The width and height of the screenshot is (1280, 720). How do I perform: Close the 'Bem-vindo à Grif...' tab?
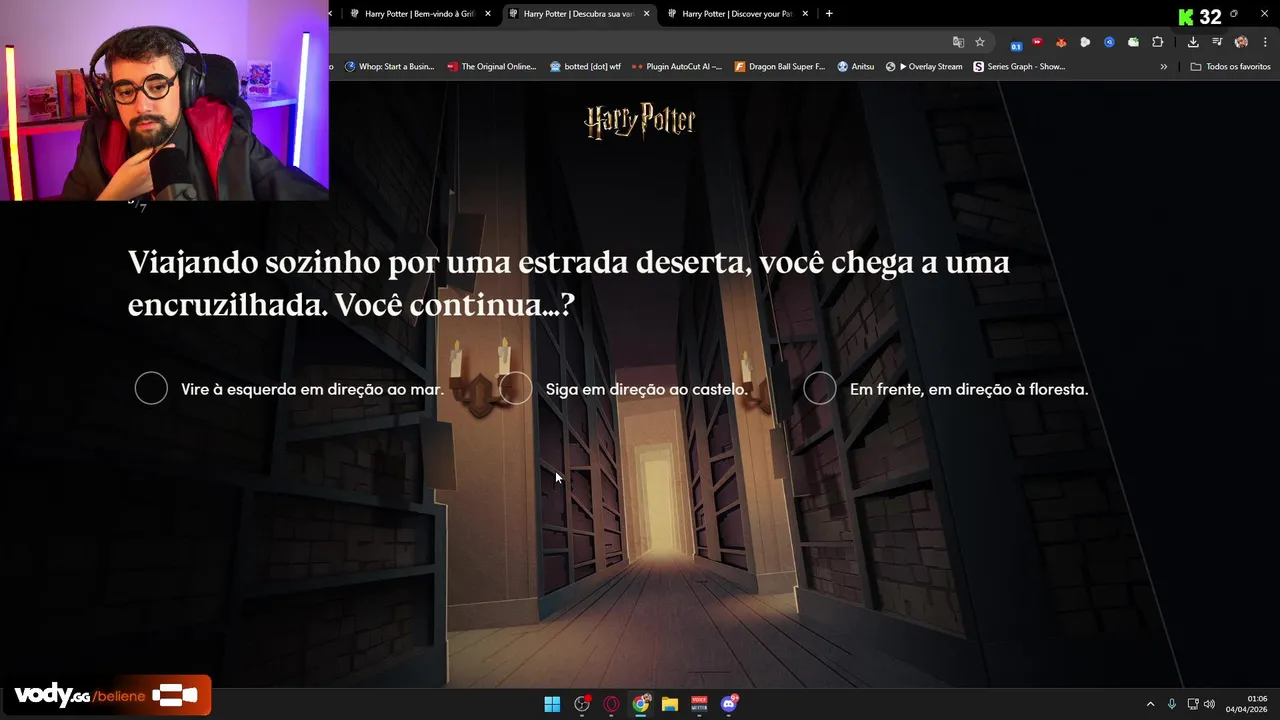[488, 14]
